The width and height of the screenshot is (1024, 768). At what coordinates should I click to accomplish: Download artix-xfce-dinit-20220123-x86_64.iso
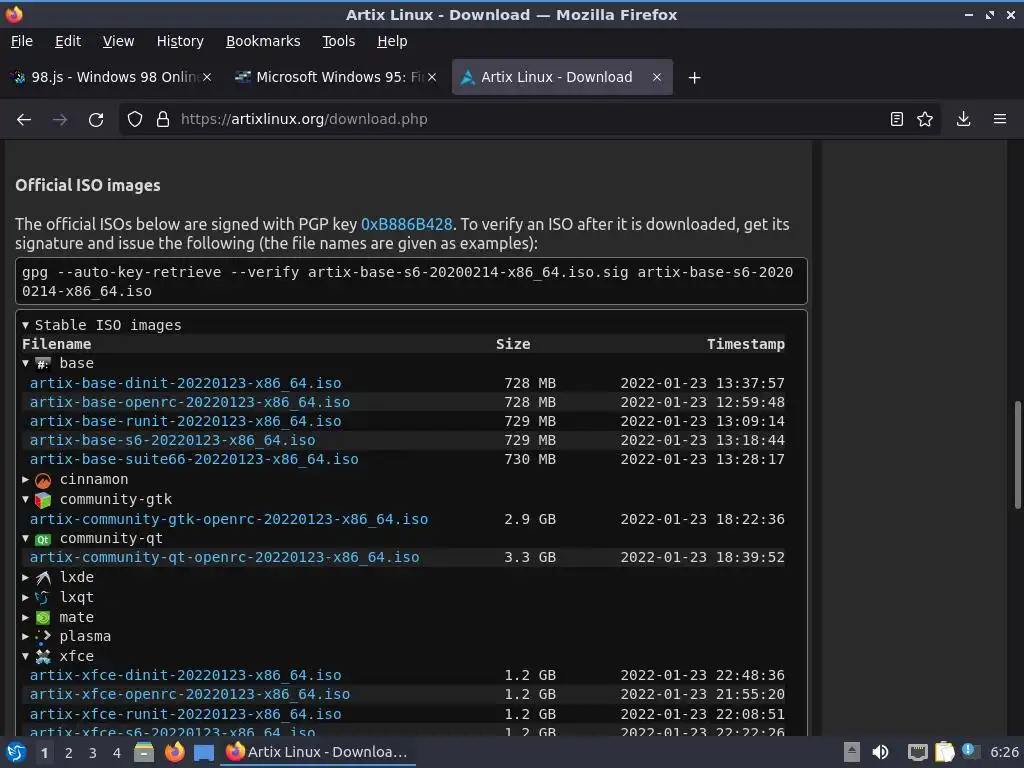point(185,675)
